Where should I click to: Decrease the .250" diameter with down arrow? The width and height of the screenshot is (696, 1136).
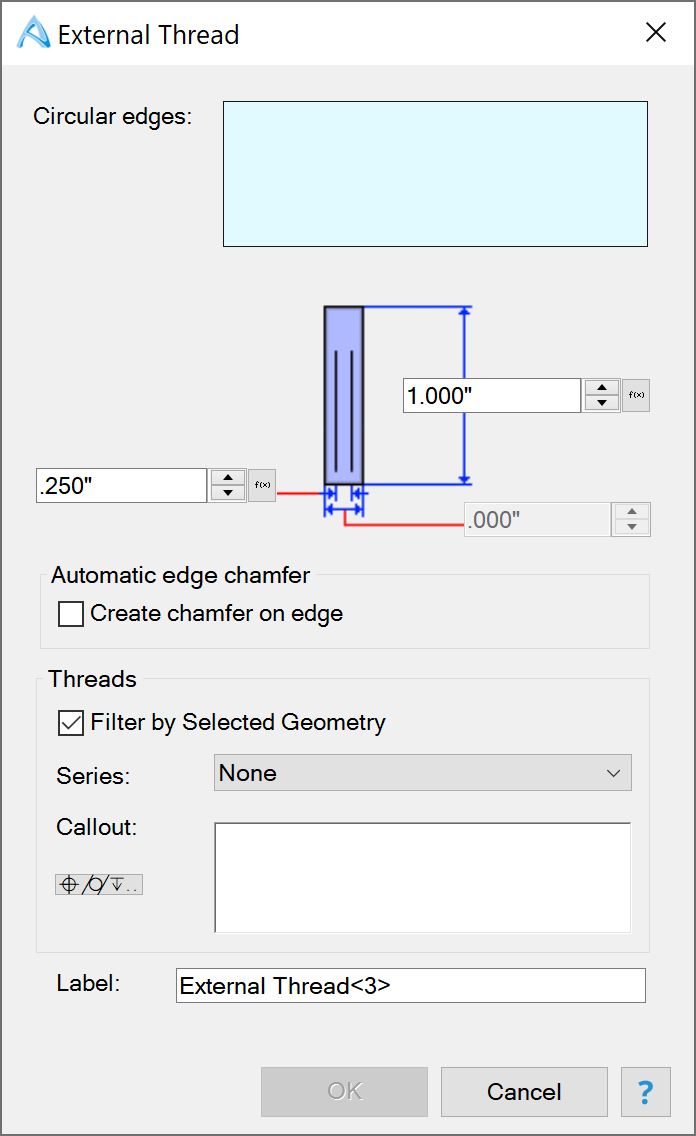228,493
